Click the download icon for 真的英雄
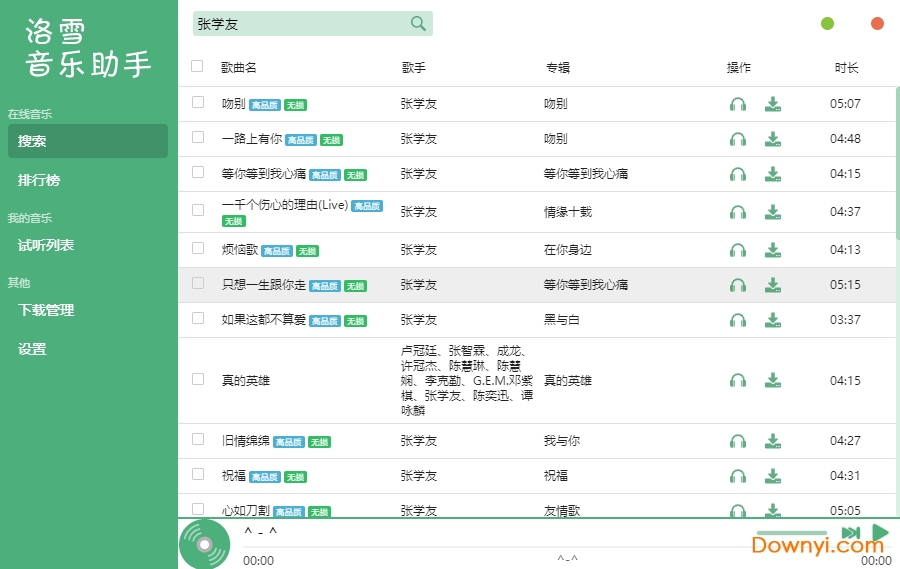Viewport: 900px width, 569px height. point(772,380)
